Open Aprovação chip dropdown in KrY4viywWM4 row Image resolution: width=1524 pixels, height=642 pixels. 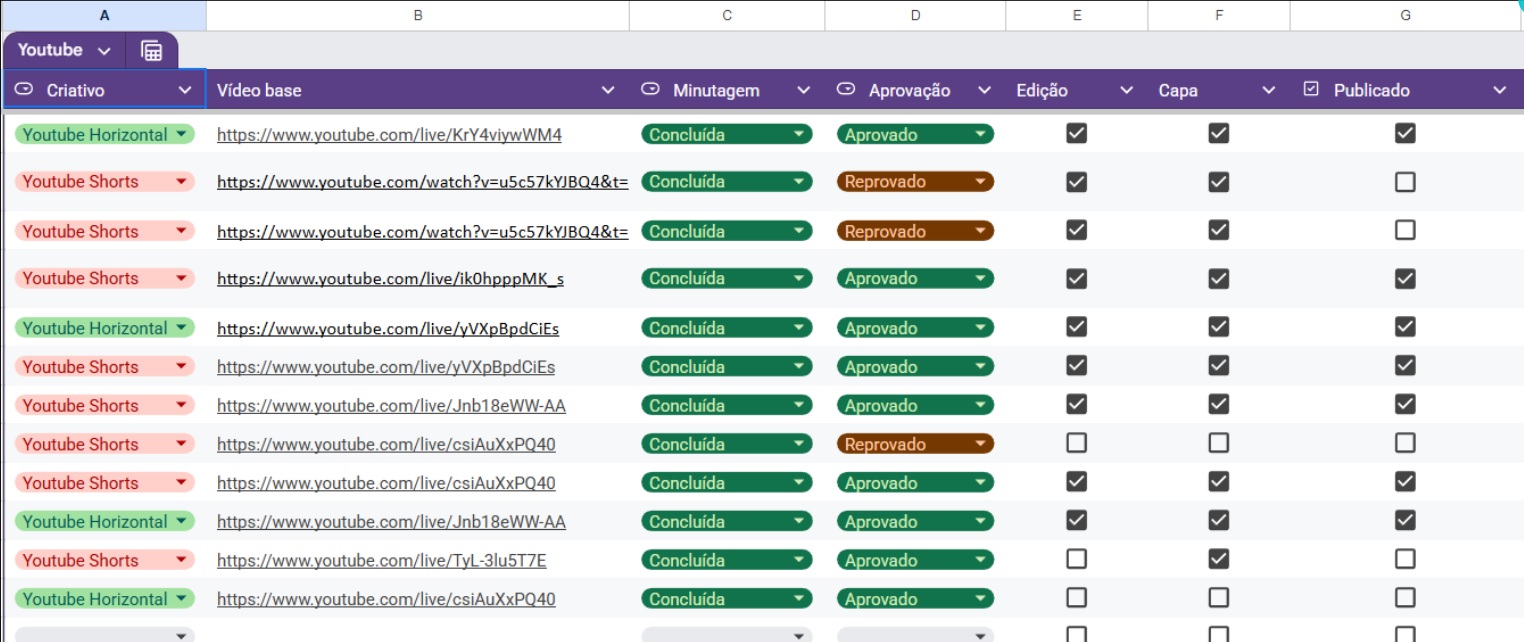coord(980,134)
